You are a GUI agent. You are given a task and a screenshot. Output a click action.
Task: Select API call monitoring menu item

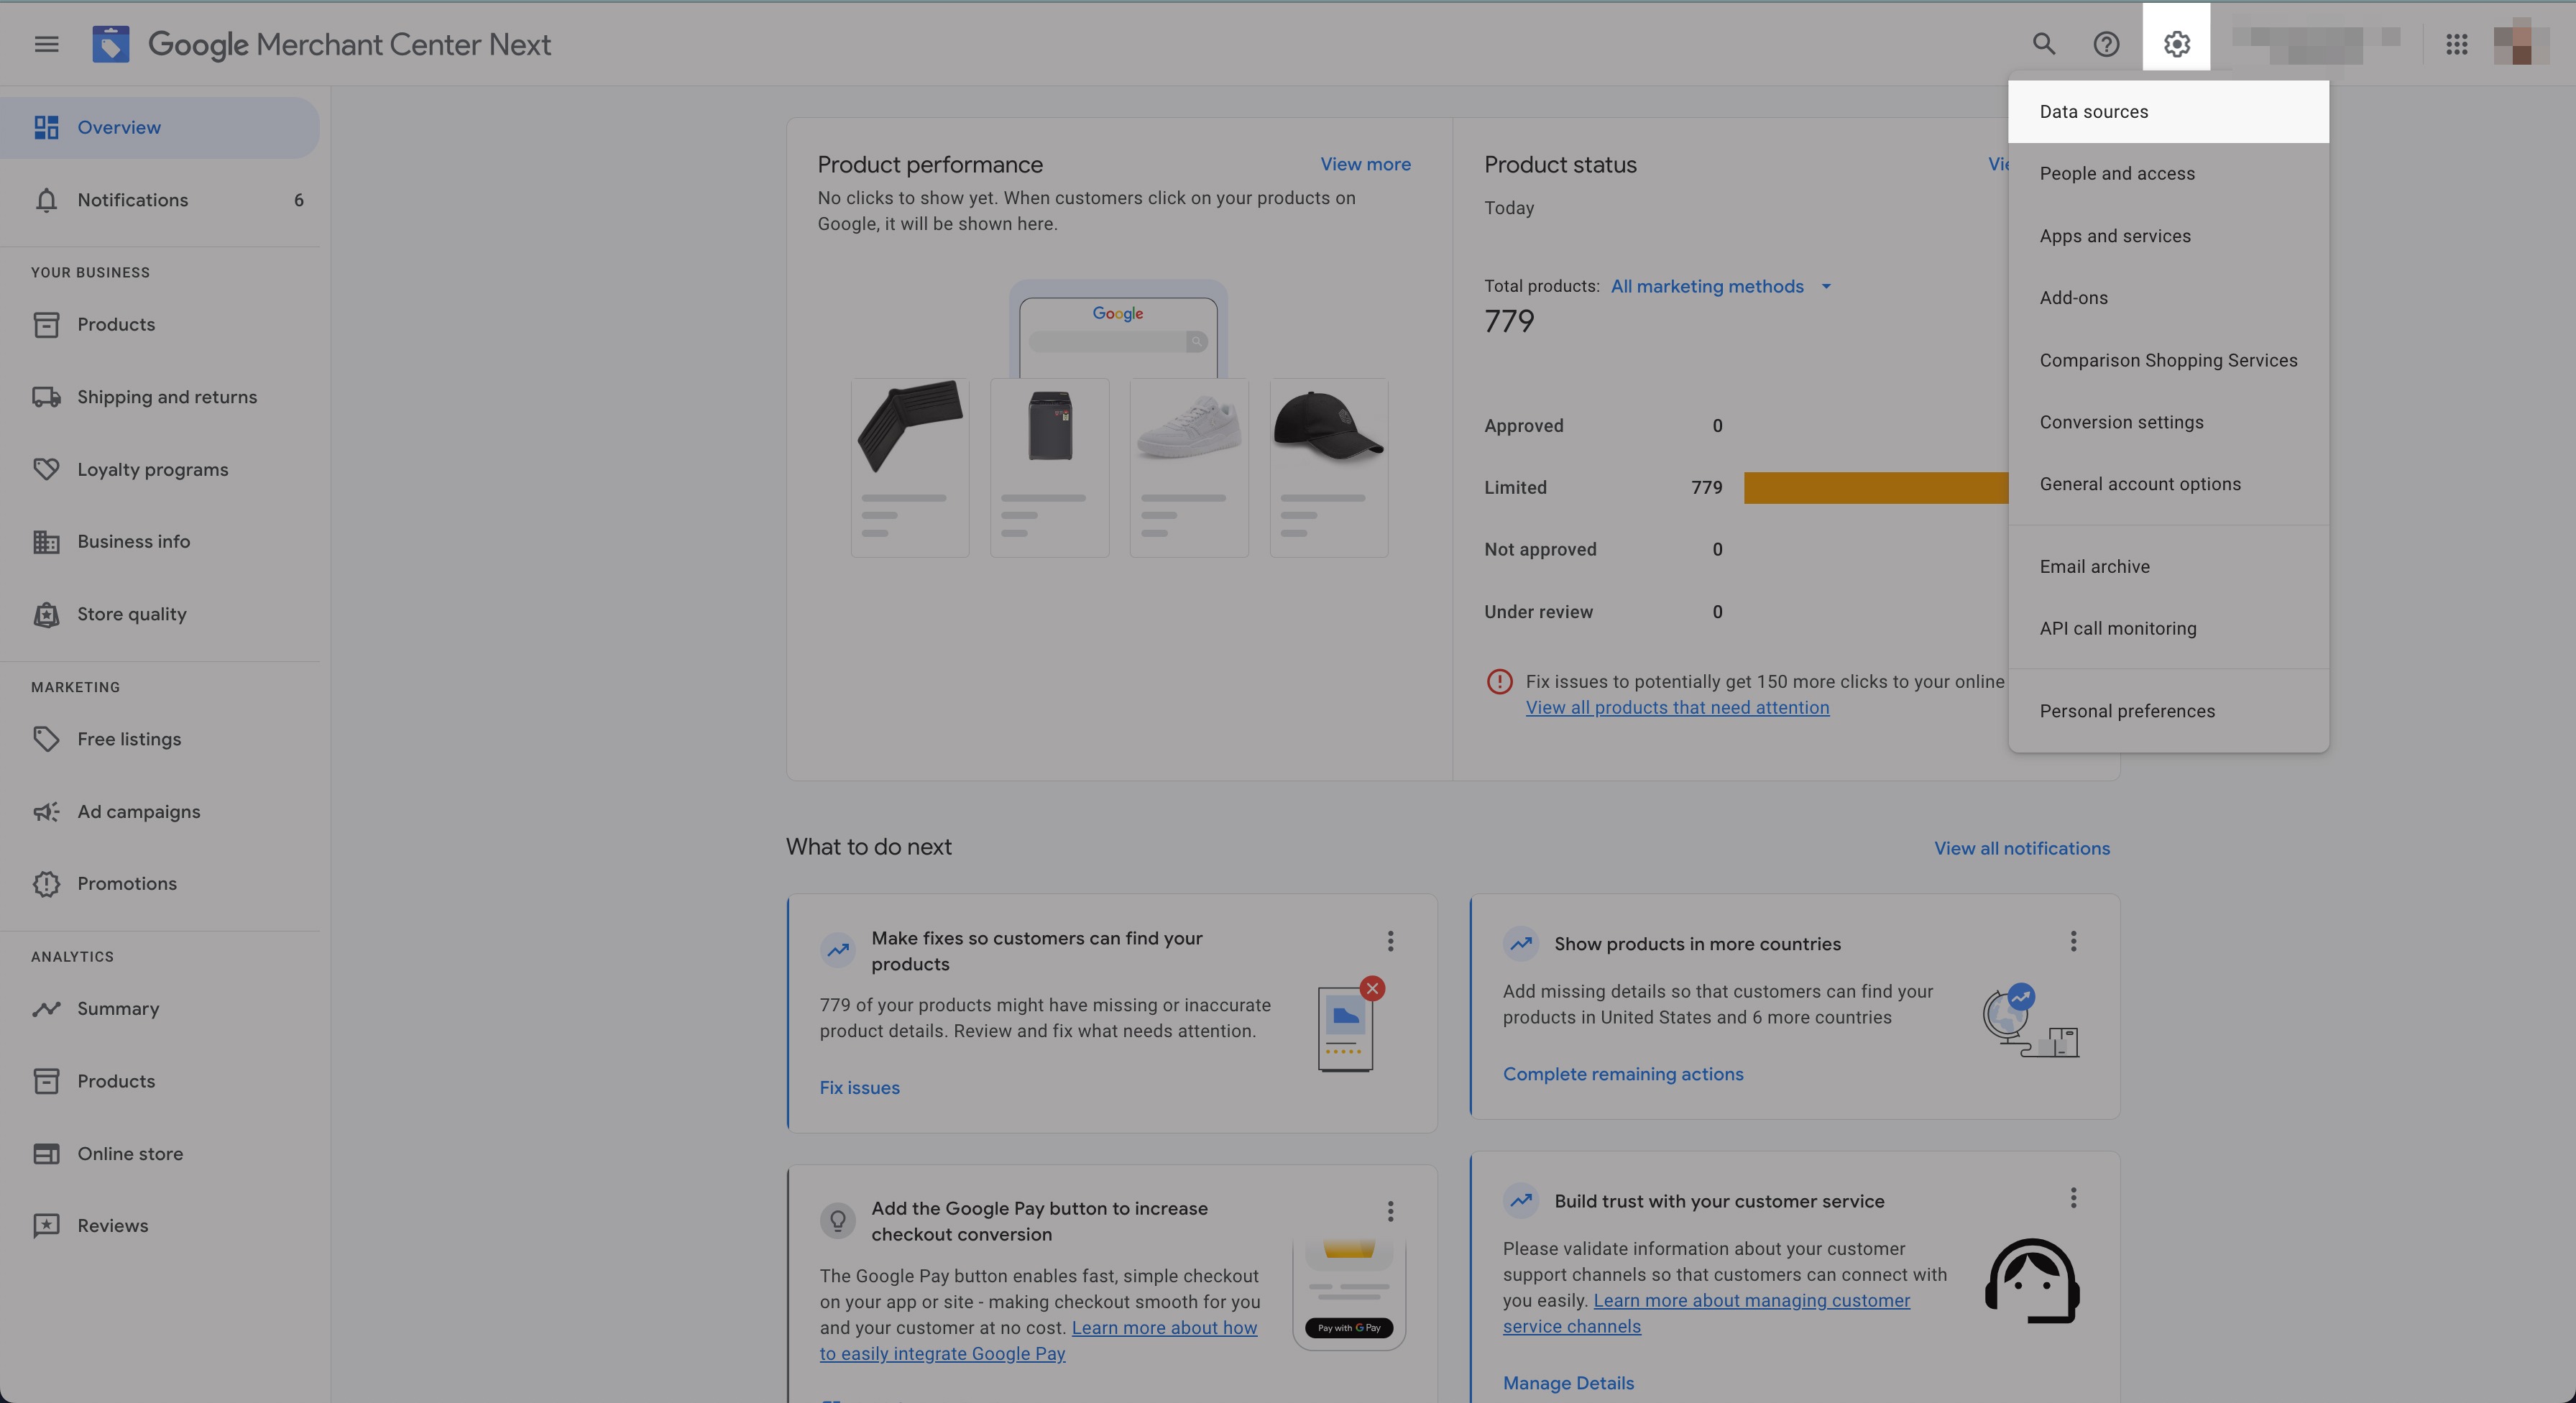[x=2168, y=629]
